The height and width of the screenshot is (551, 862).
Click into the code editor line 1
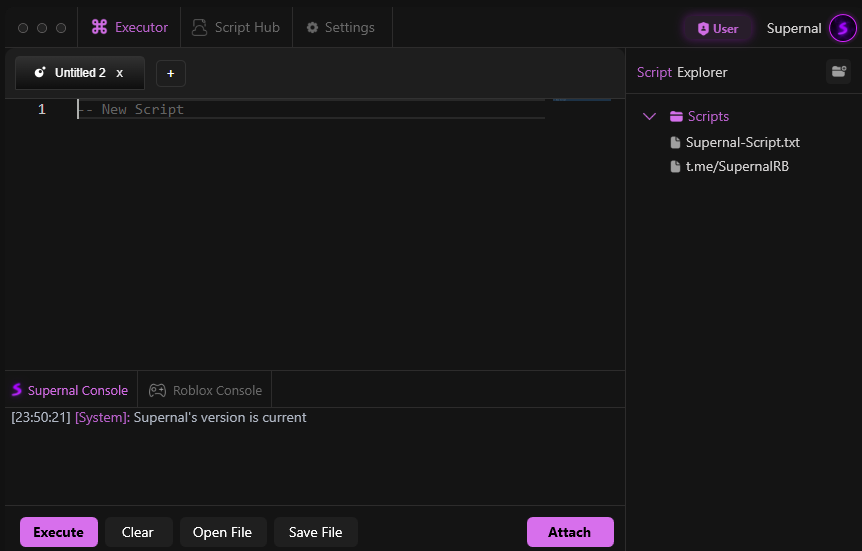point(311,109)
